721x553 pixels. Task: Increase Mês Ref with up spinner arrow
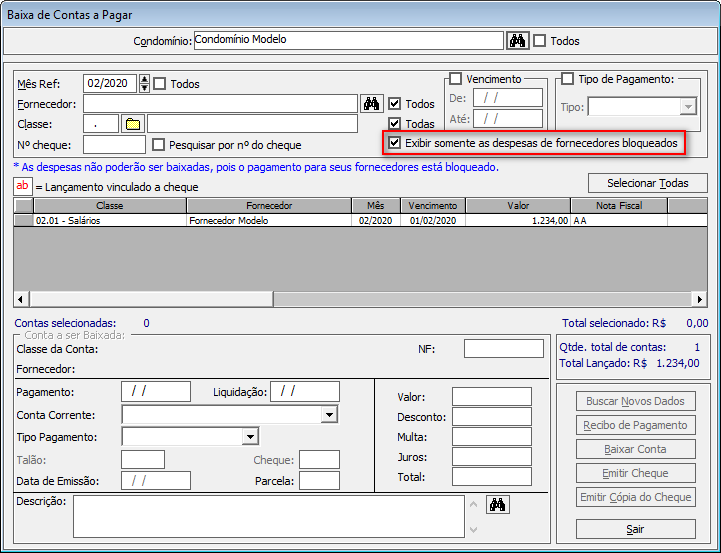coord(145,79)
